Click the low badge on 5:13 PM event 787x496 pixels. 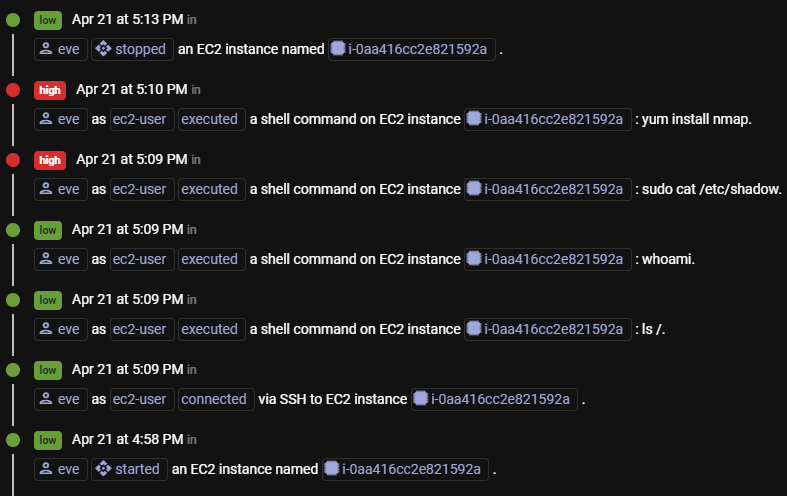coord(48,20)
